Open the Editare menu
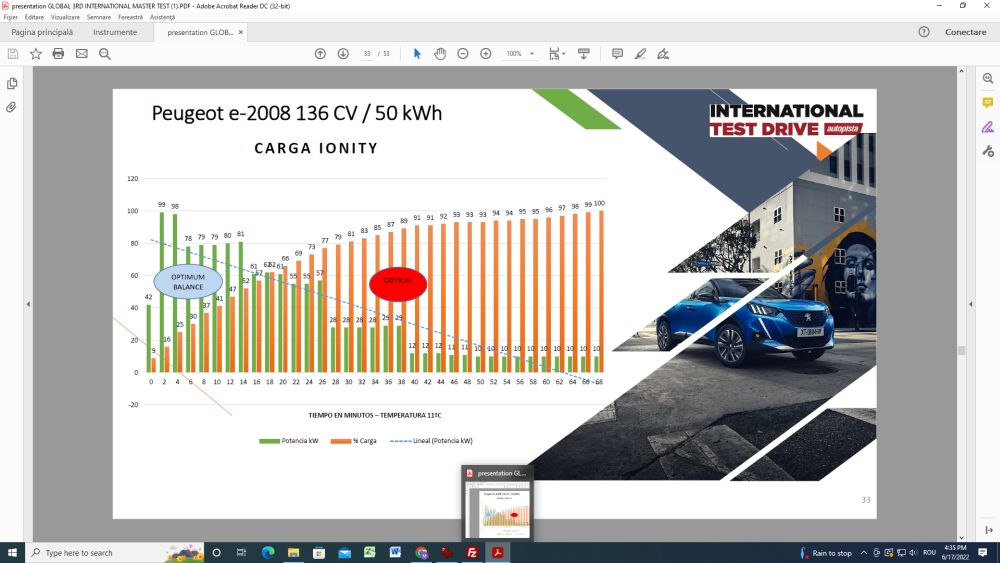Viewport: 1000px width, 563px height. [34, 17]
